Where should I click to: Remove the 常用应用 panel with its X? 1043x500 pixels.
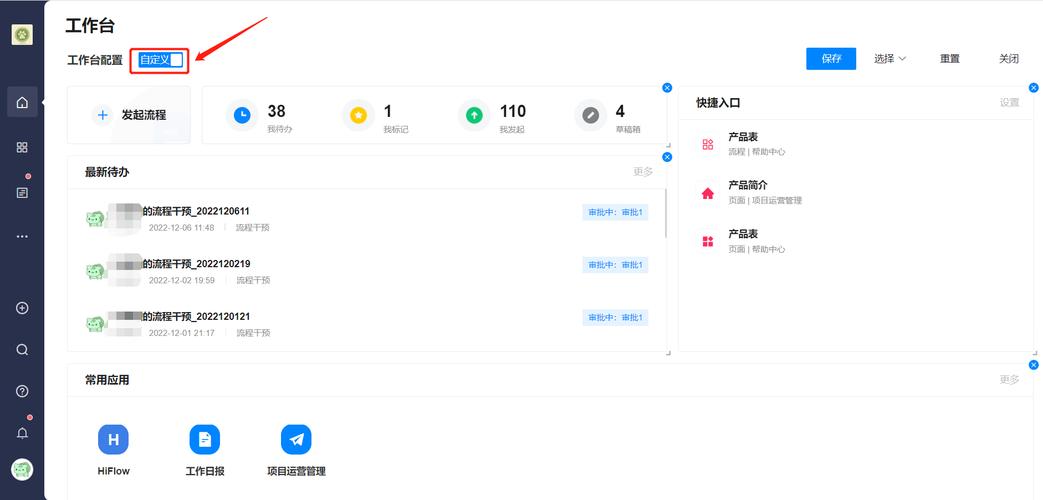pos(1033,365)
